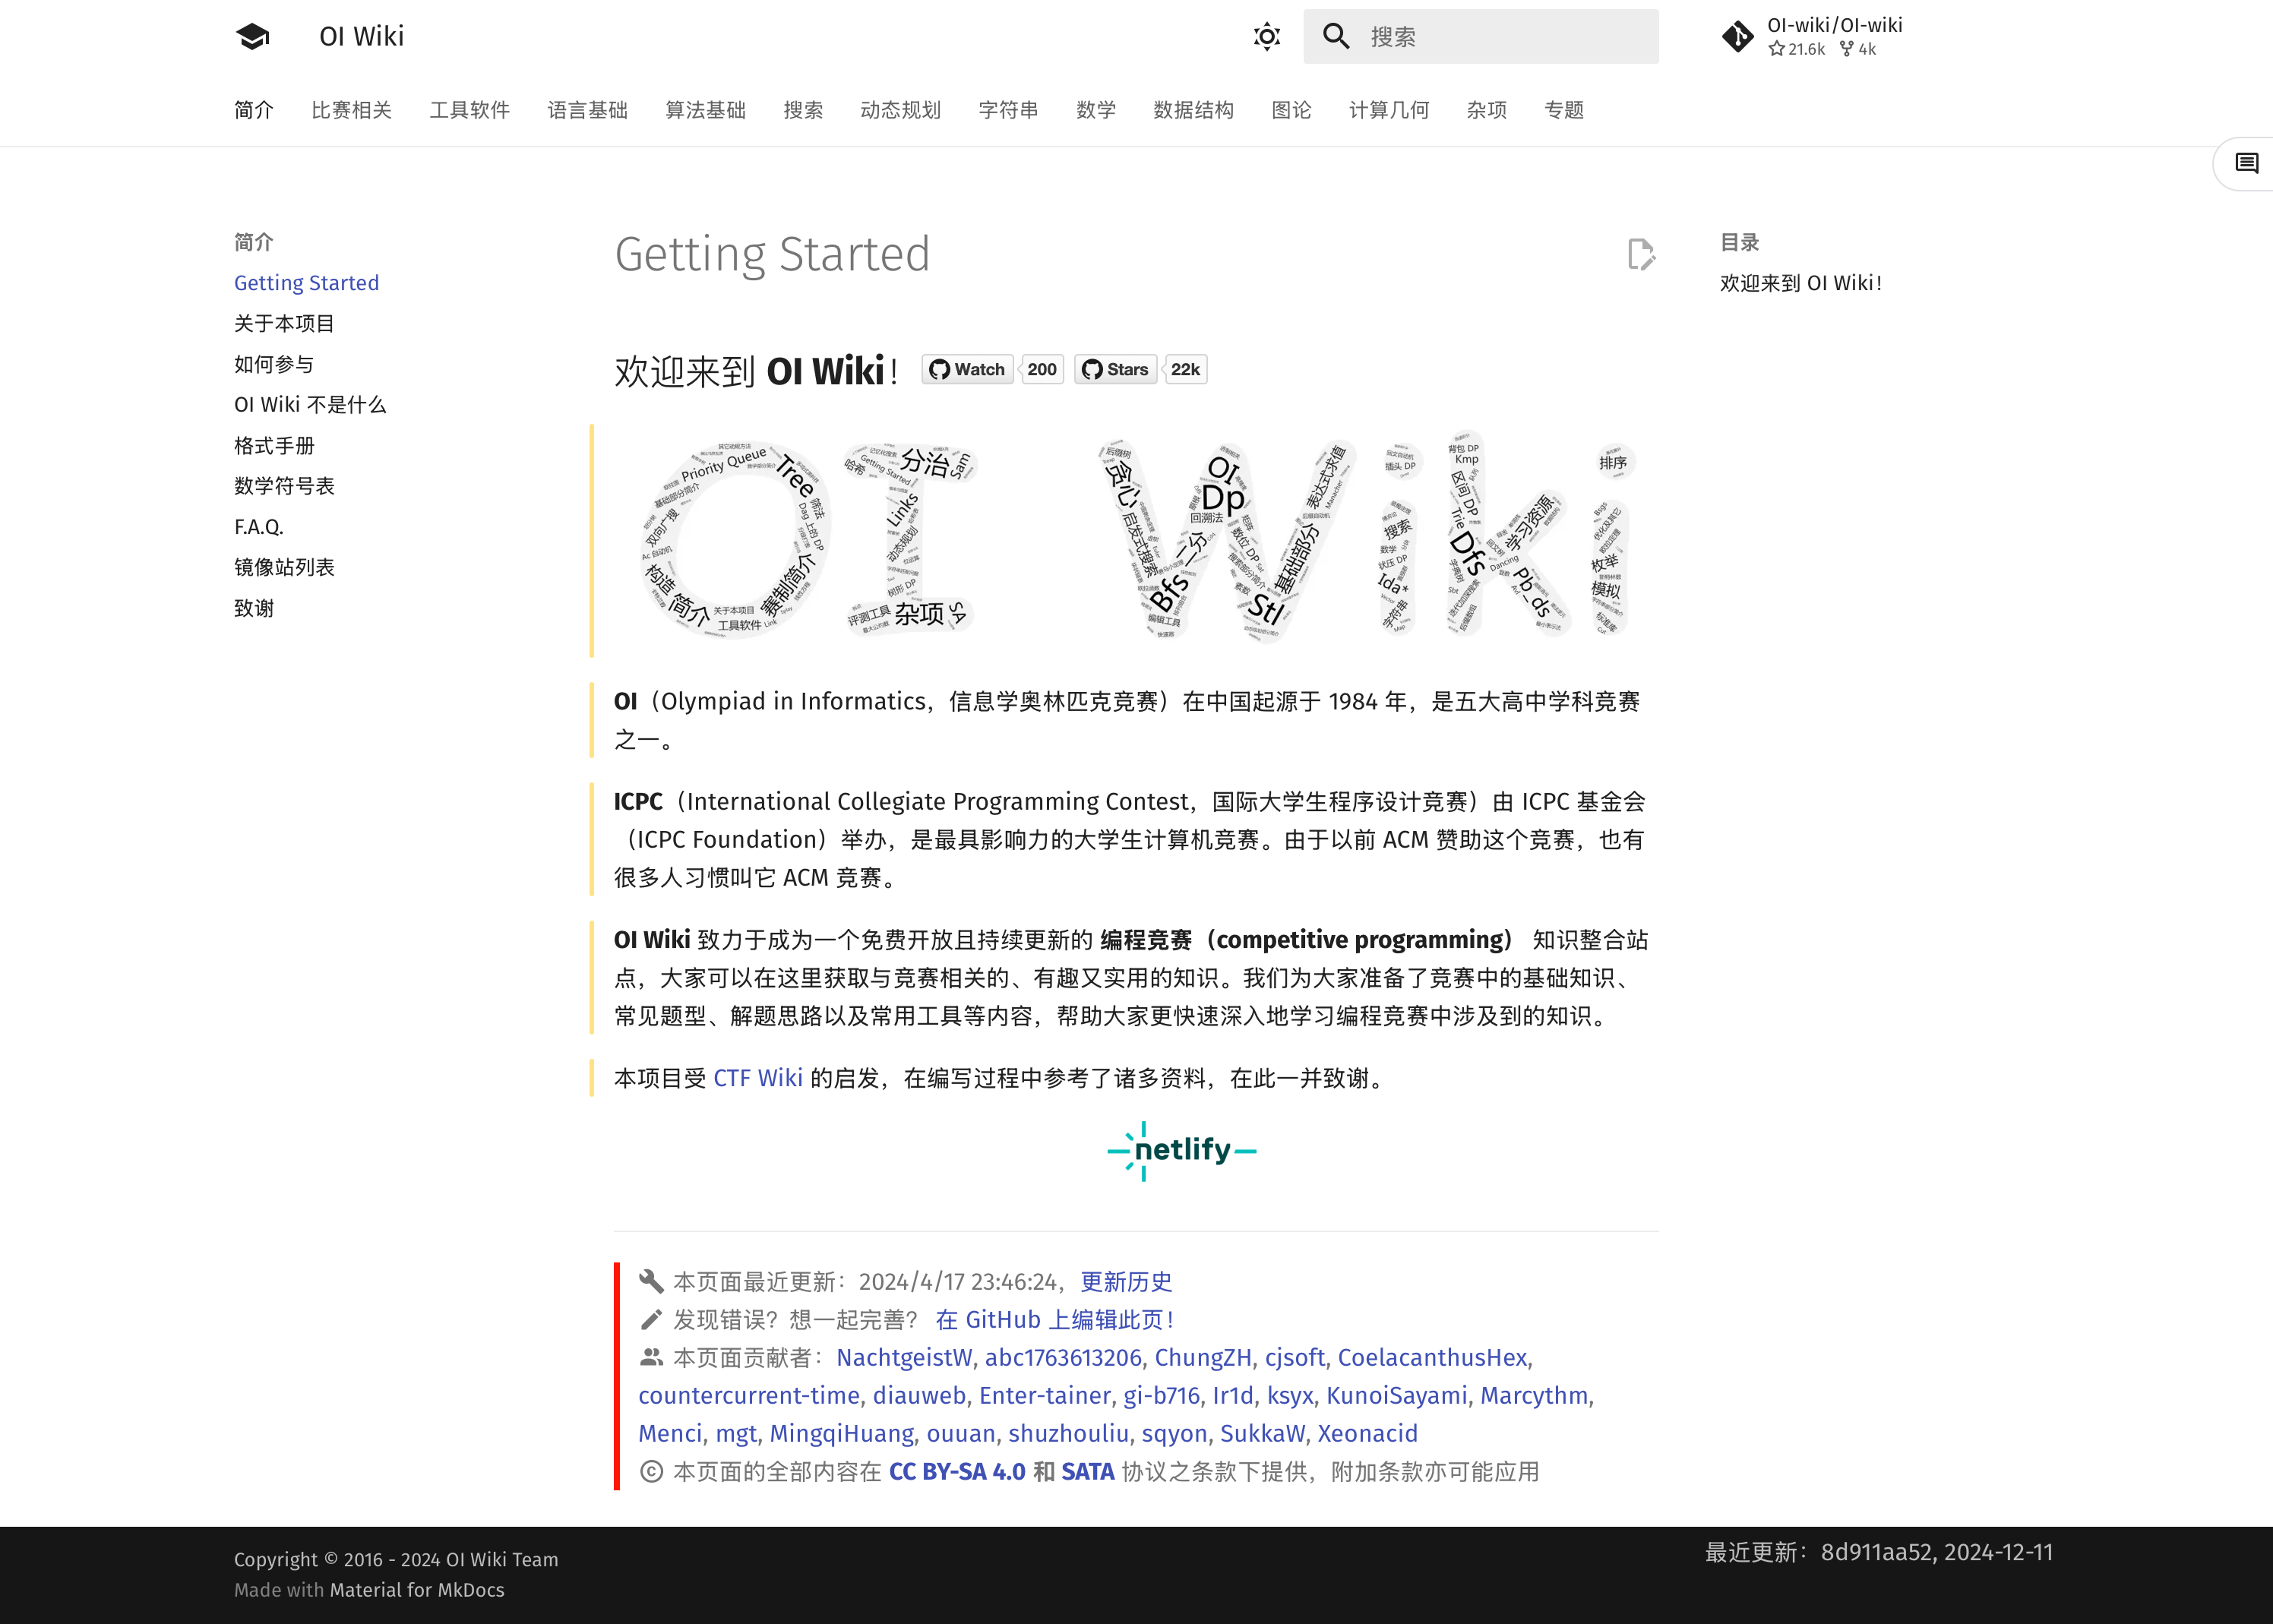Go to the 动态规划 tab
2273x1624 pixels.
[x=900, y=110]
